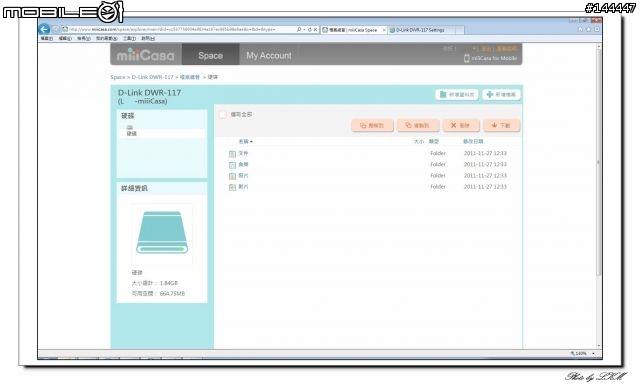Click the Modified Date column header
The width and height of the screenshot is (640, 388).
coord(473,142)
